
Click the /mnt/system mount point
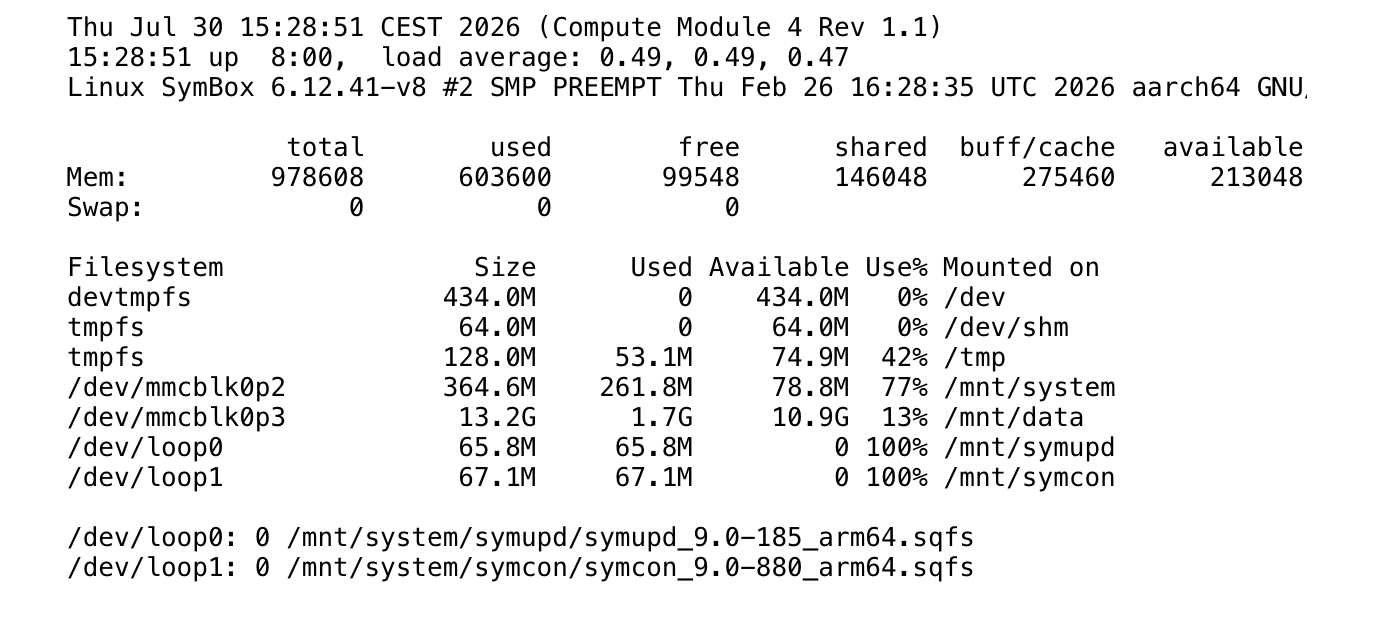coord(1029,388)
